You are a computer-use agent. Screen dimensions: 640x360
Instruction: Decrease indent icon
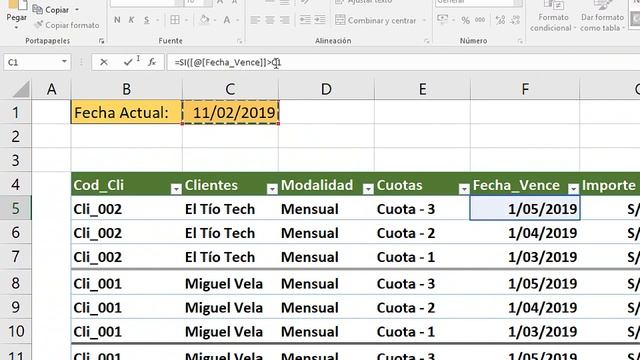pos(305,20)
